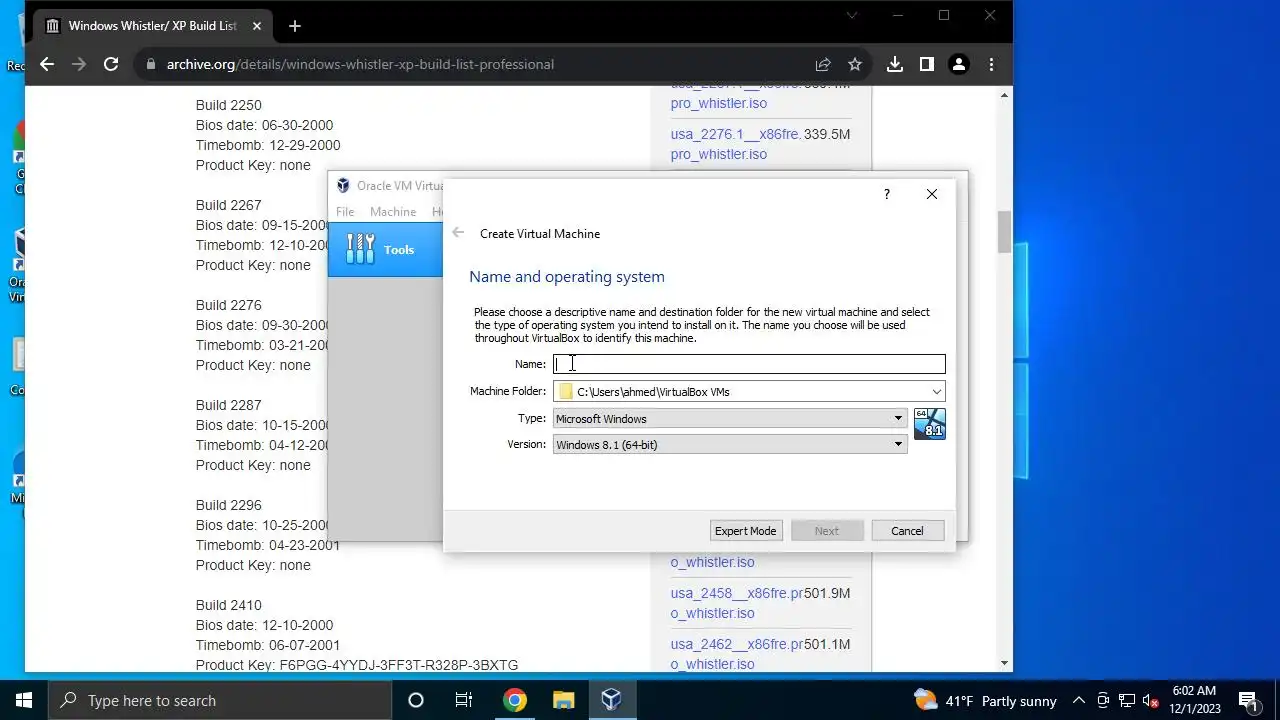Click the "Build 2410" text
1280x720 pixels.
tap(229, 605)
